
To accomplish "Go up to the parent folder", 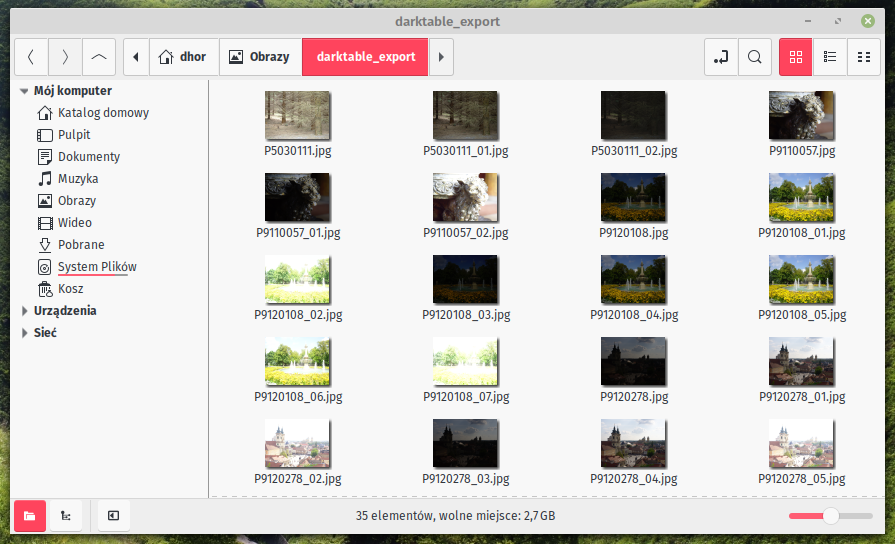I will (x=99, y=57).
